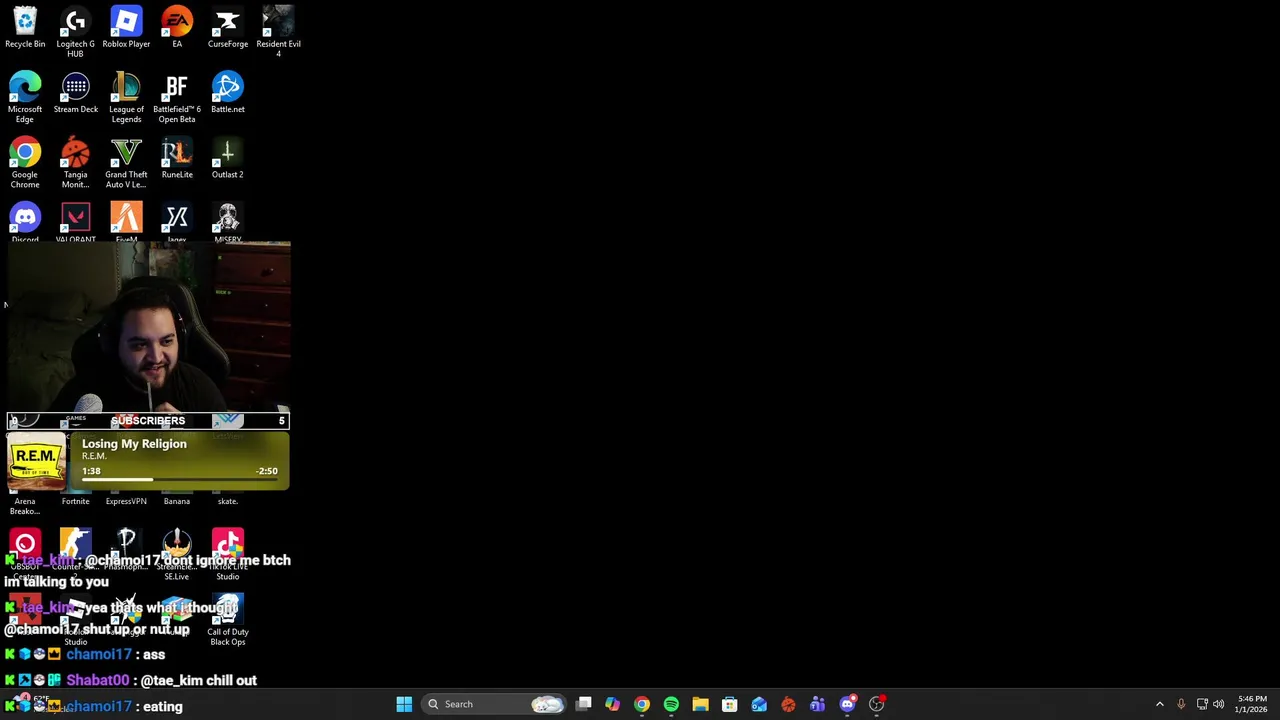Select the League of Legends shortcut
The width and height of the screenshot is (1280, 720).
click(x=126, y=97)
